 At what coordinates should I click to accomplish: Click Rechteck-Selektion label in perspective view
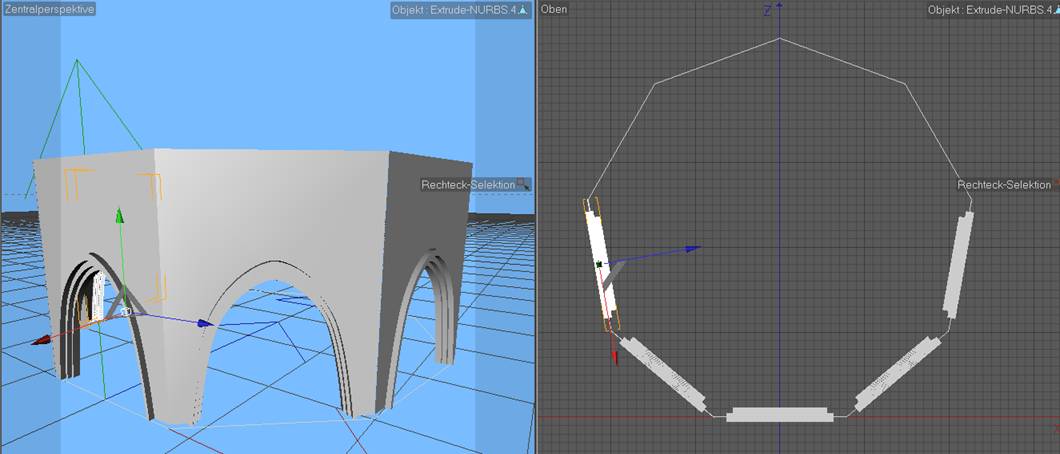coord(468,184)
